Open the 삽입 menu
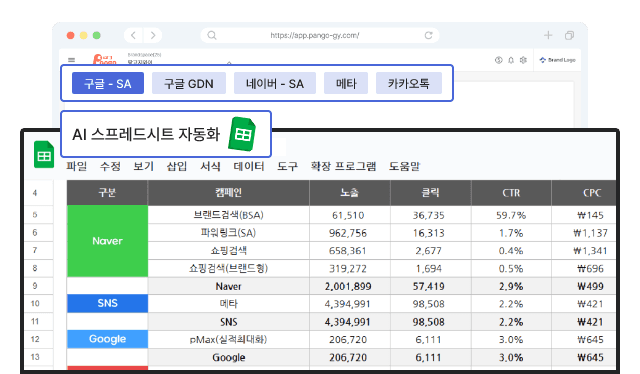640x374 pixels. click(177, 166)
